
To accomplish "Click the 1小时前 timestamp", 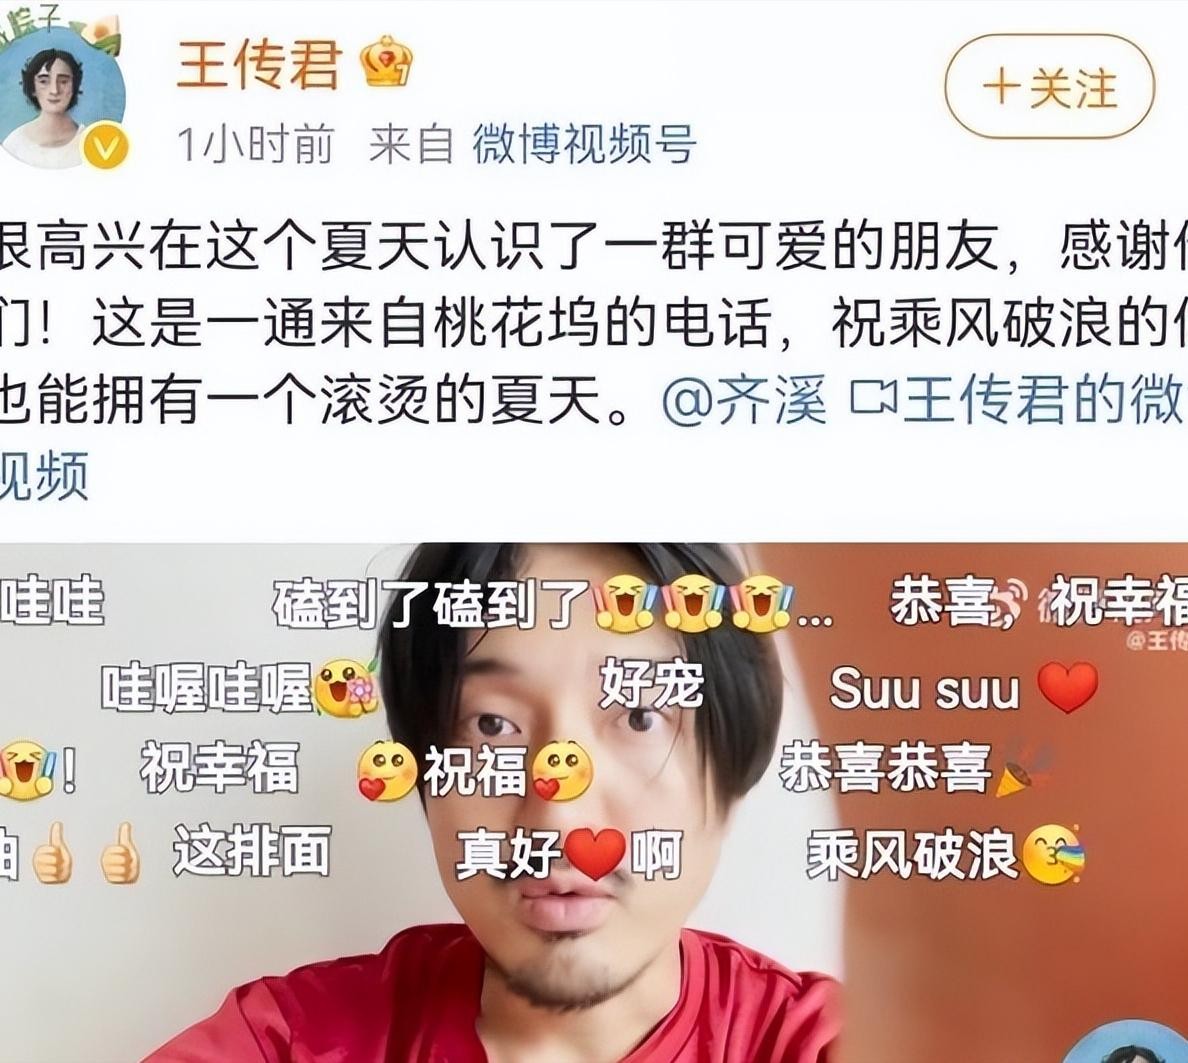I will click(x=255, y=144).
